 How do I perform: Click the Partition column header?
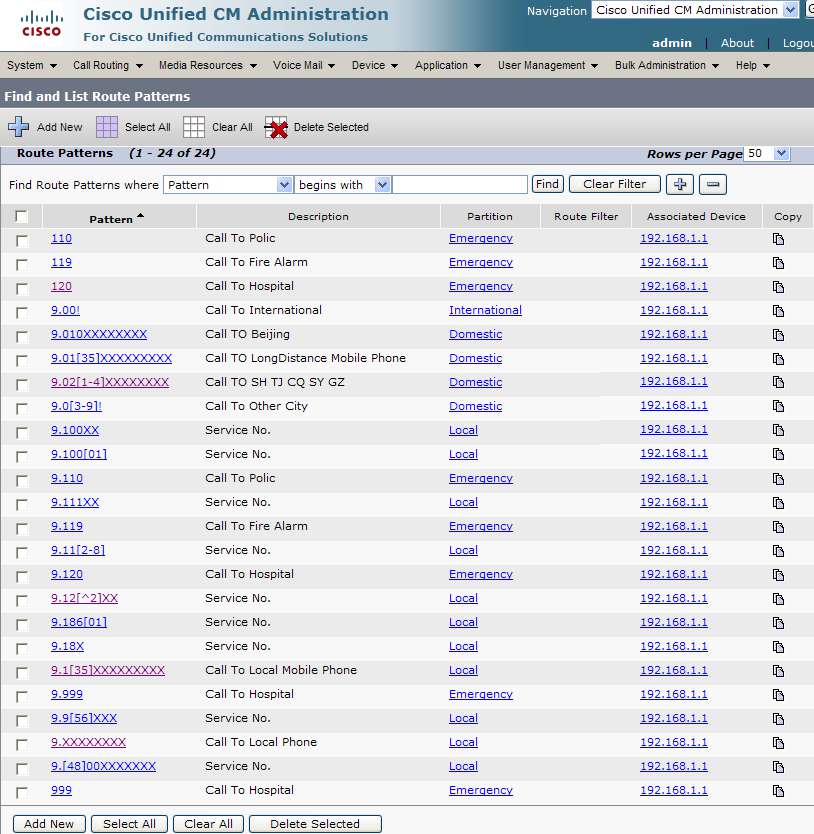point(489,216)
